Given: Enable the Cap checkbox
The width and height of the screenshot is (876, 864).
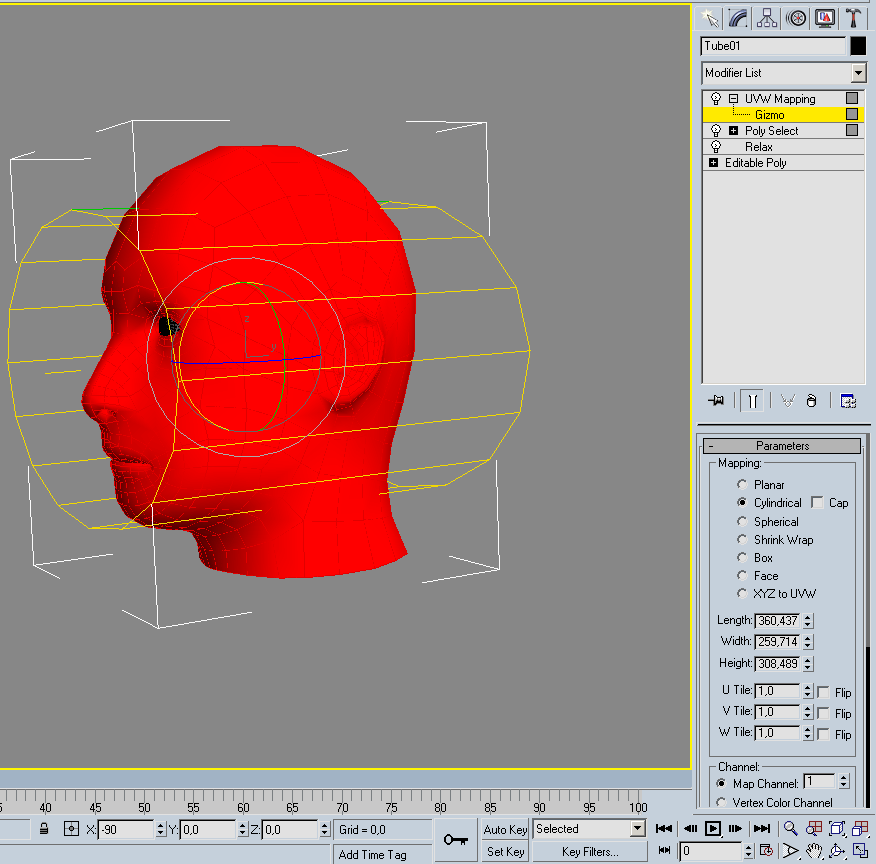Looking at the screenshot, I should tap(818, 503).
